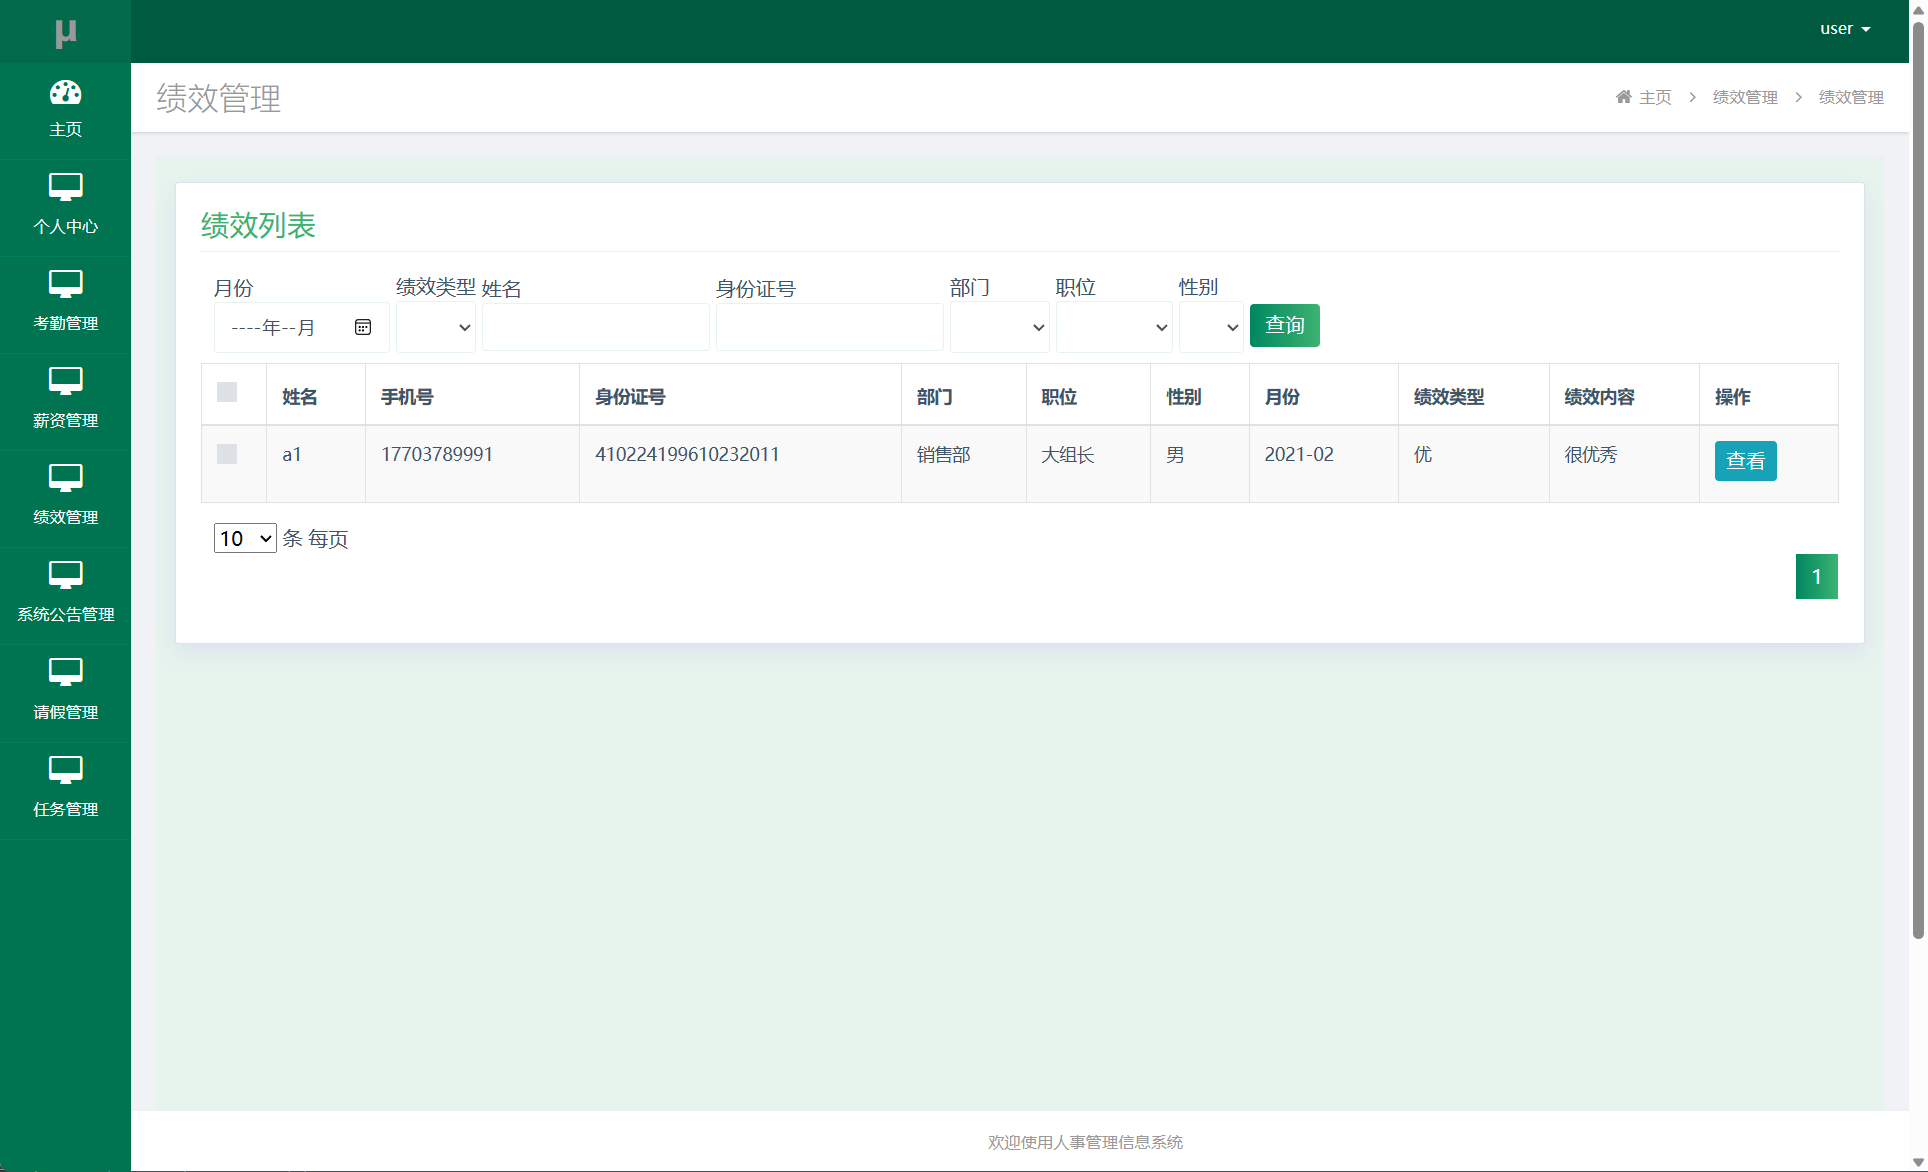Navigate to 主页 via the breadcrumb
Viewport: 1928px width, 1172px height.
tap(1654, 97)
